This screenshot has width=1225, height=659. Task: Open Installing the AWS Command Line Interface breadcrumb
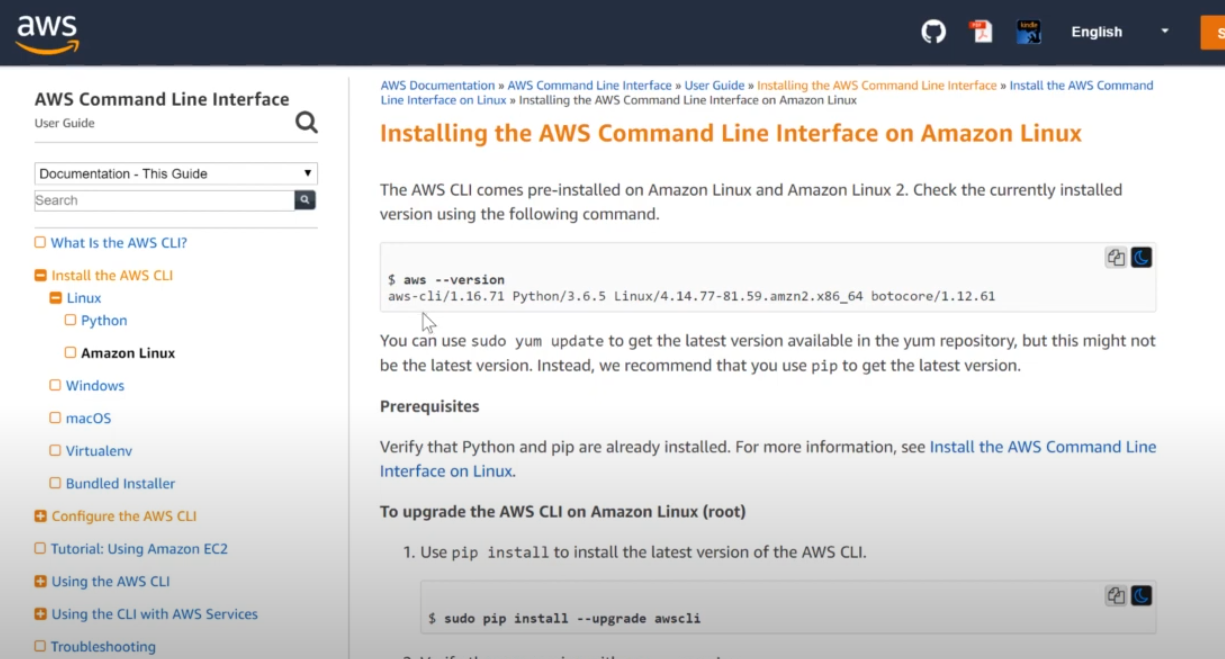point(877,86)
